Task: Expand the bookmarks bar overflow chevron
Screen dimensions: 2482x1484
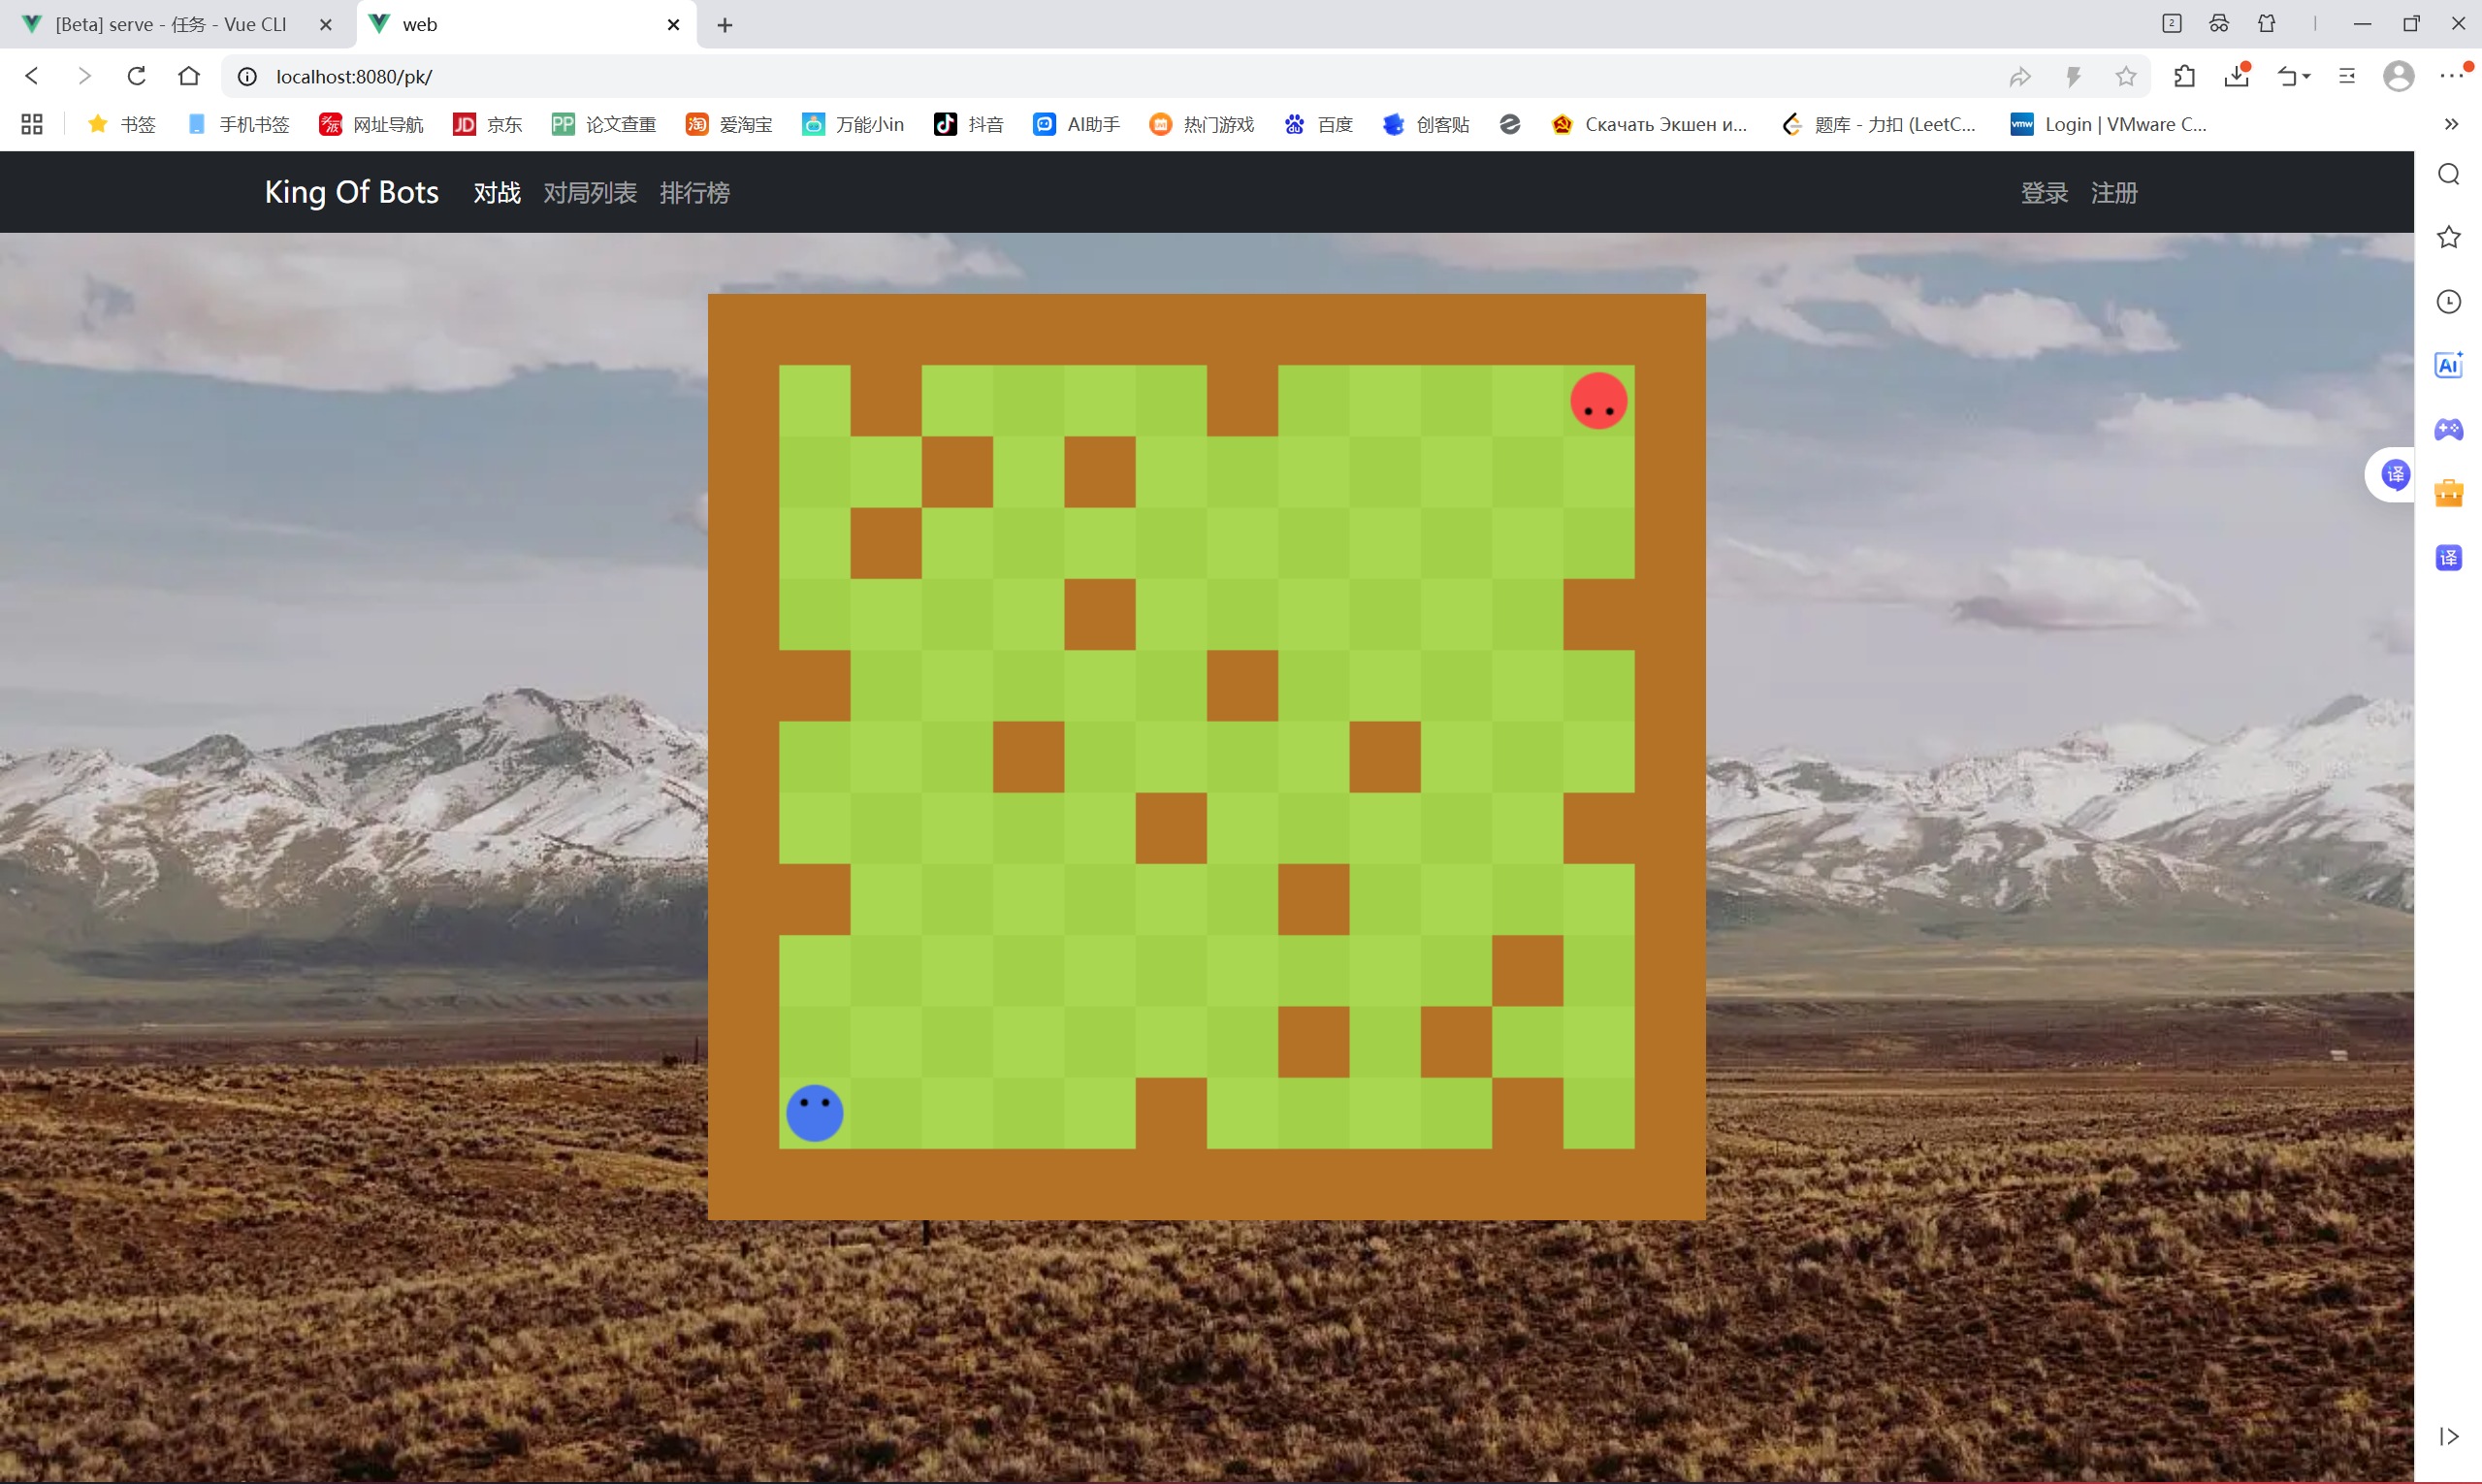Action: pos(2450,124)
